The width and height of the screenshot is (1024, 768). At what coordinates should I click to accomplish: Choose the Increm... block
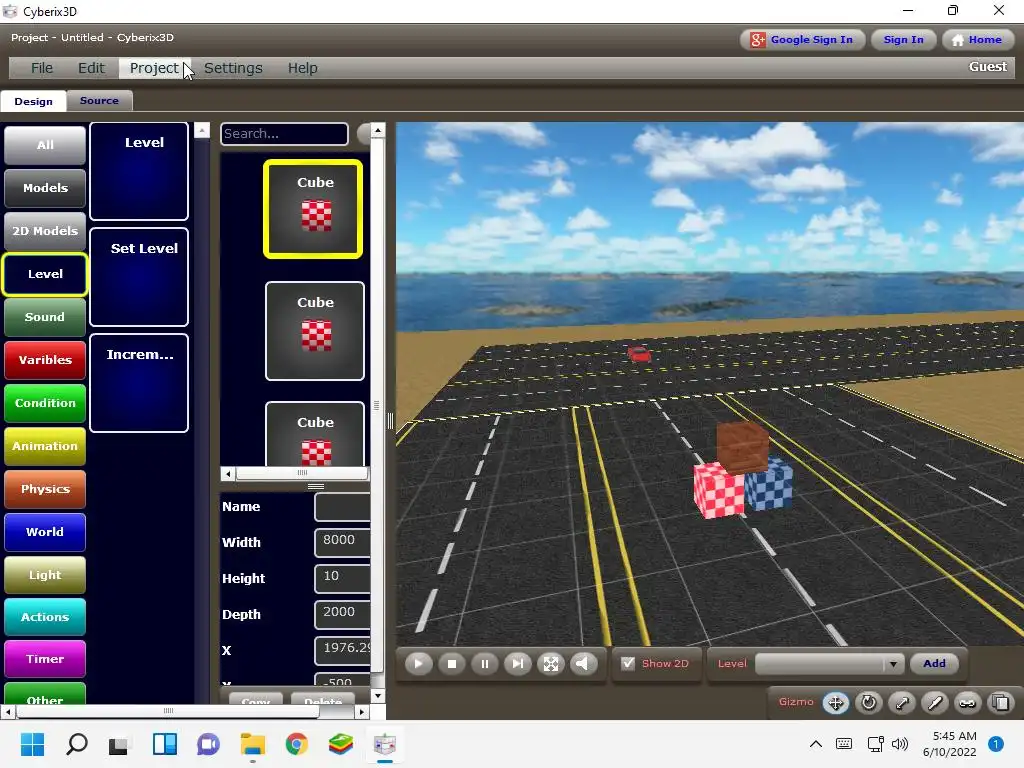pos(139,383)
